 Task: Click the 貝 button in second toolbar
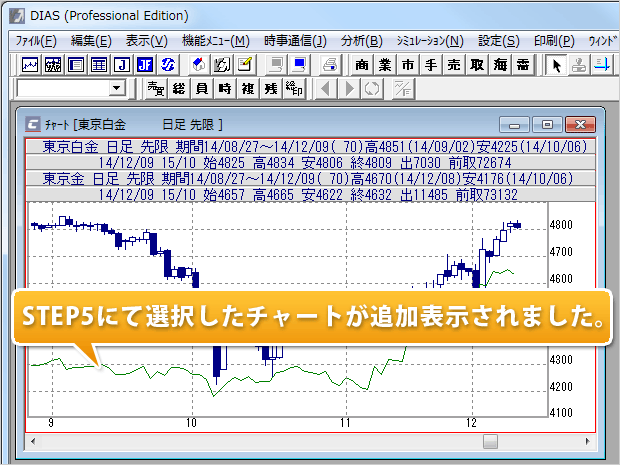(202, 89)
